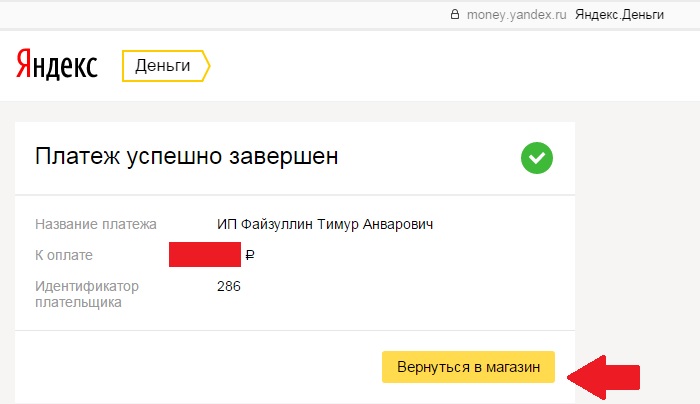Click the Название платежа label
This screenshot has height=404, width=700.
point(96,224)
